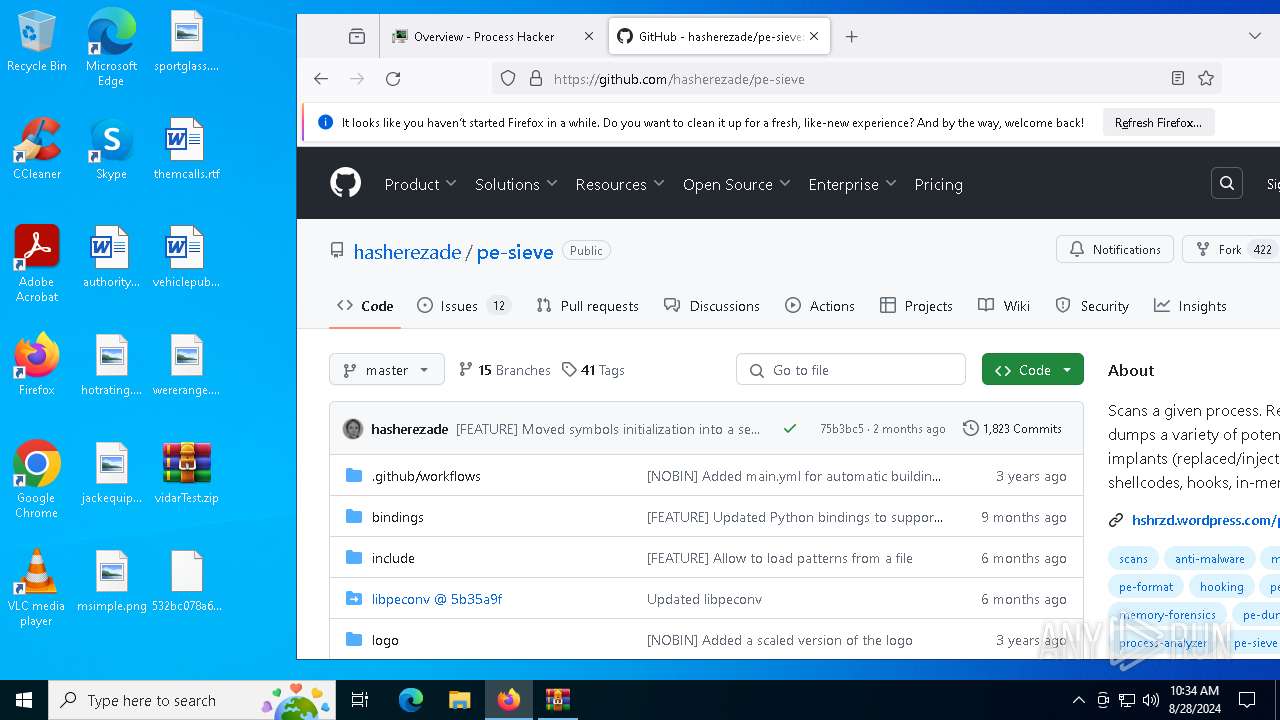Open hasherezade owner link
Viewport: 1280px width, 720px height.
click(407, 252)
